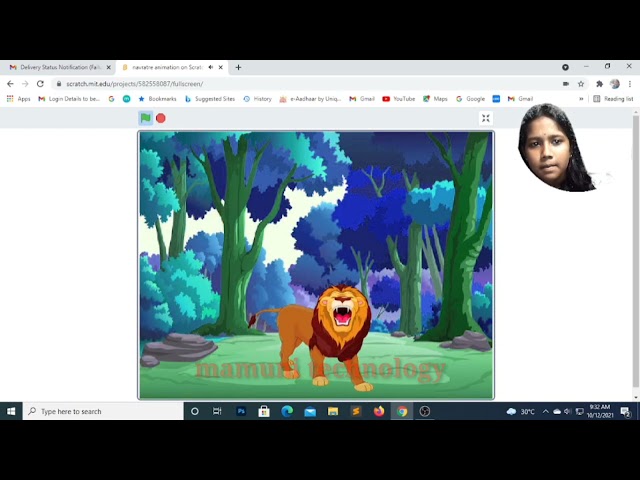Open Sublime Text from the taskbar

pyautogui.click(x=356, y=411)
